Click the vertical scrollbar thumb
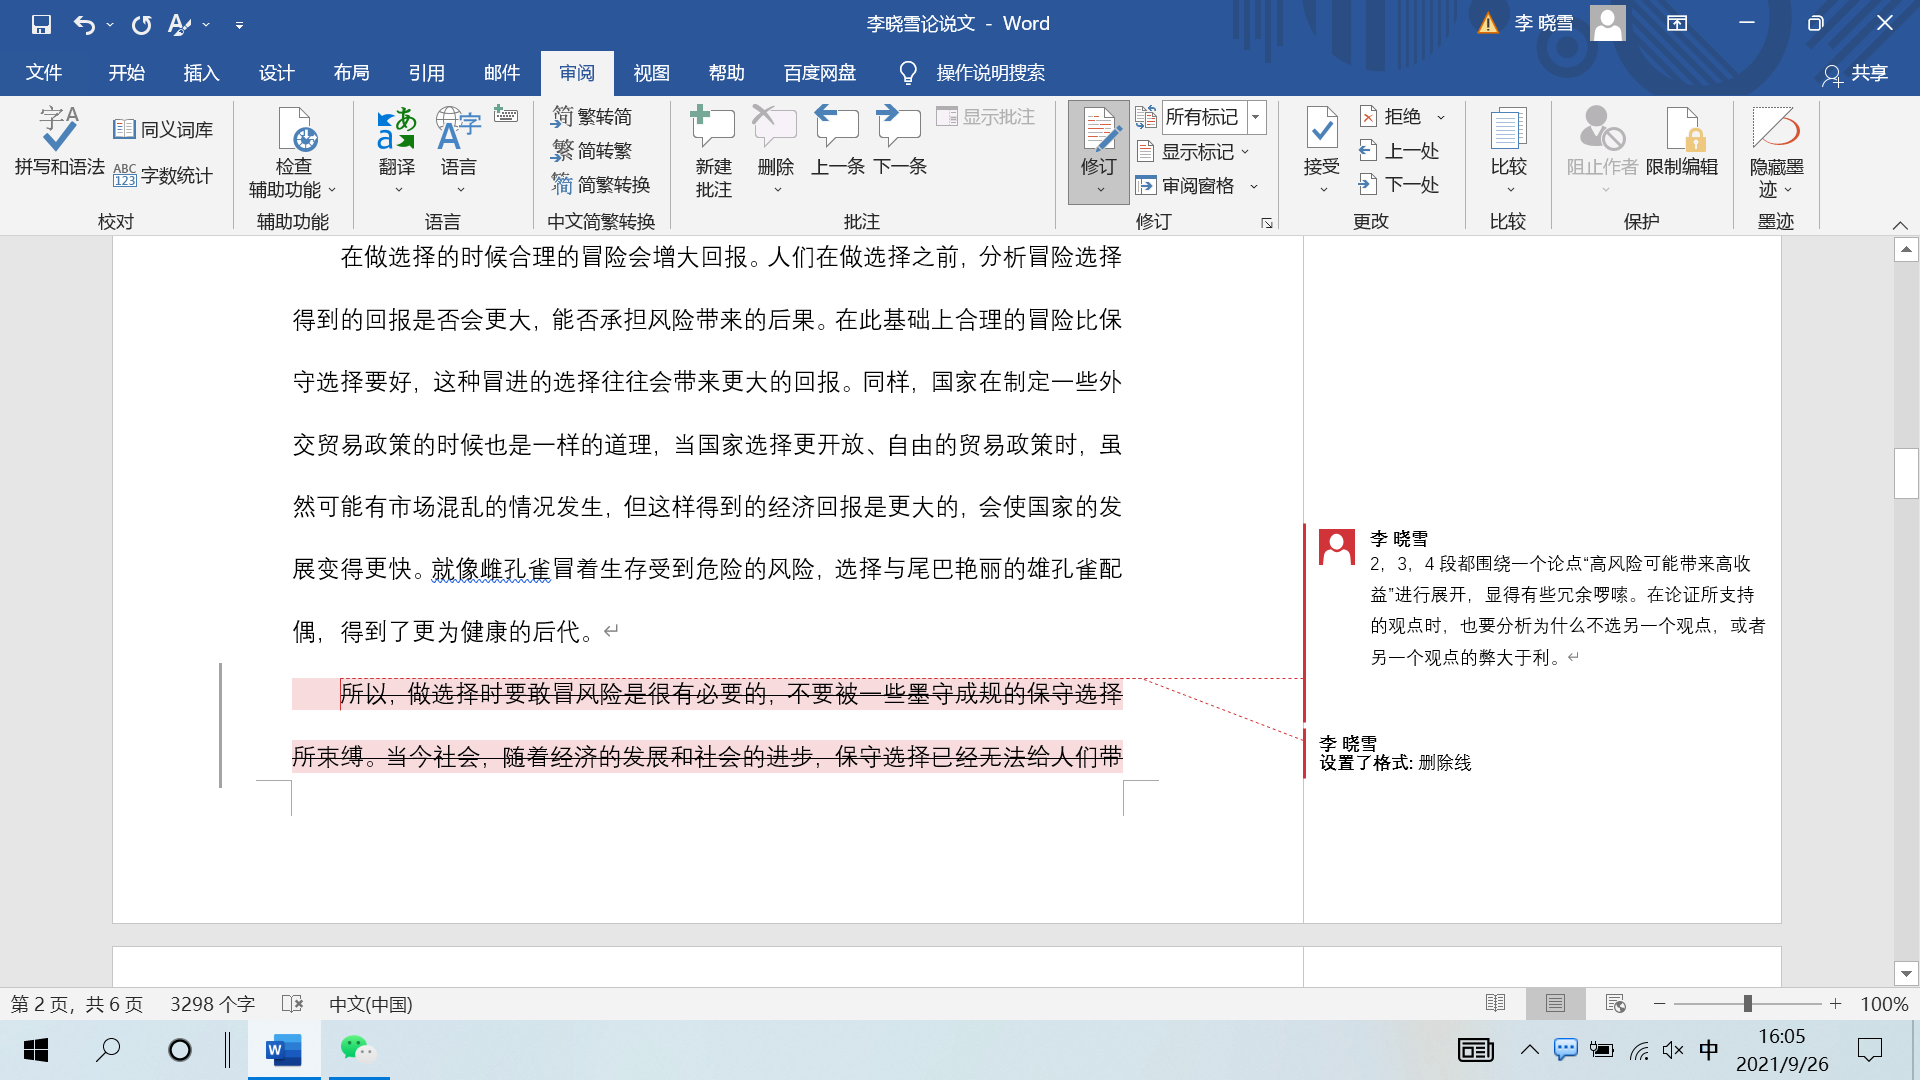1920x1080 pixels. 1906,474
